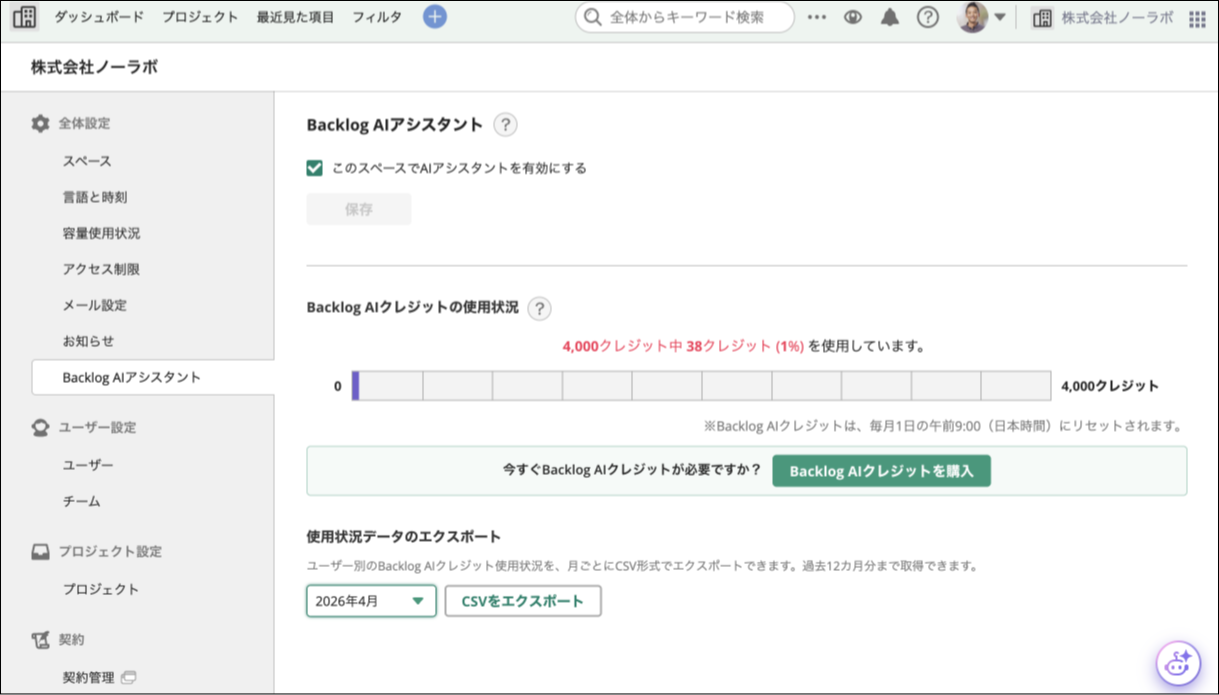Click 全体設定 section header text

[x=84, y=123]
